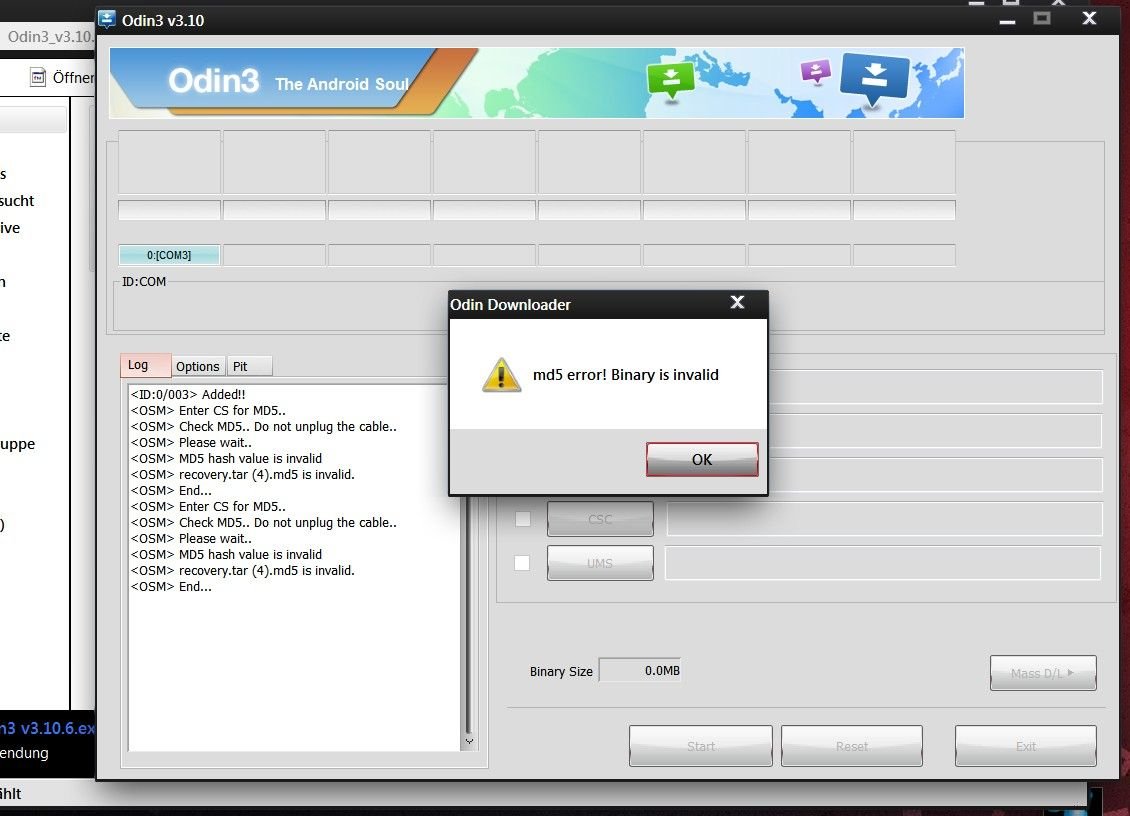Open the Pit tab

tap(249, 366)
